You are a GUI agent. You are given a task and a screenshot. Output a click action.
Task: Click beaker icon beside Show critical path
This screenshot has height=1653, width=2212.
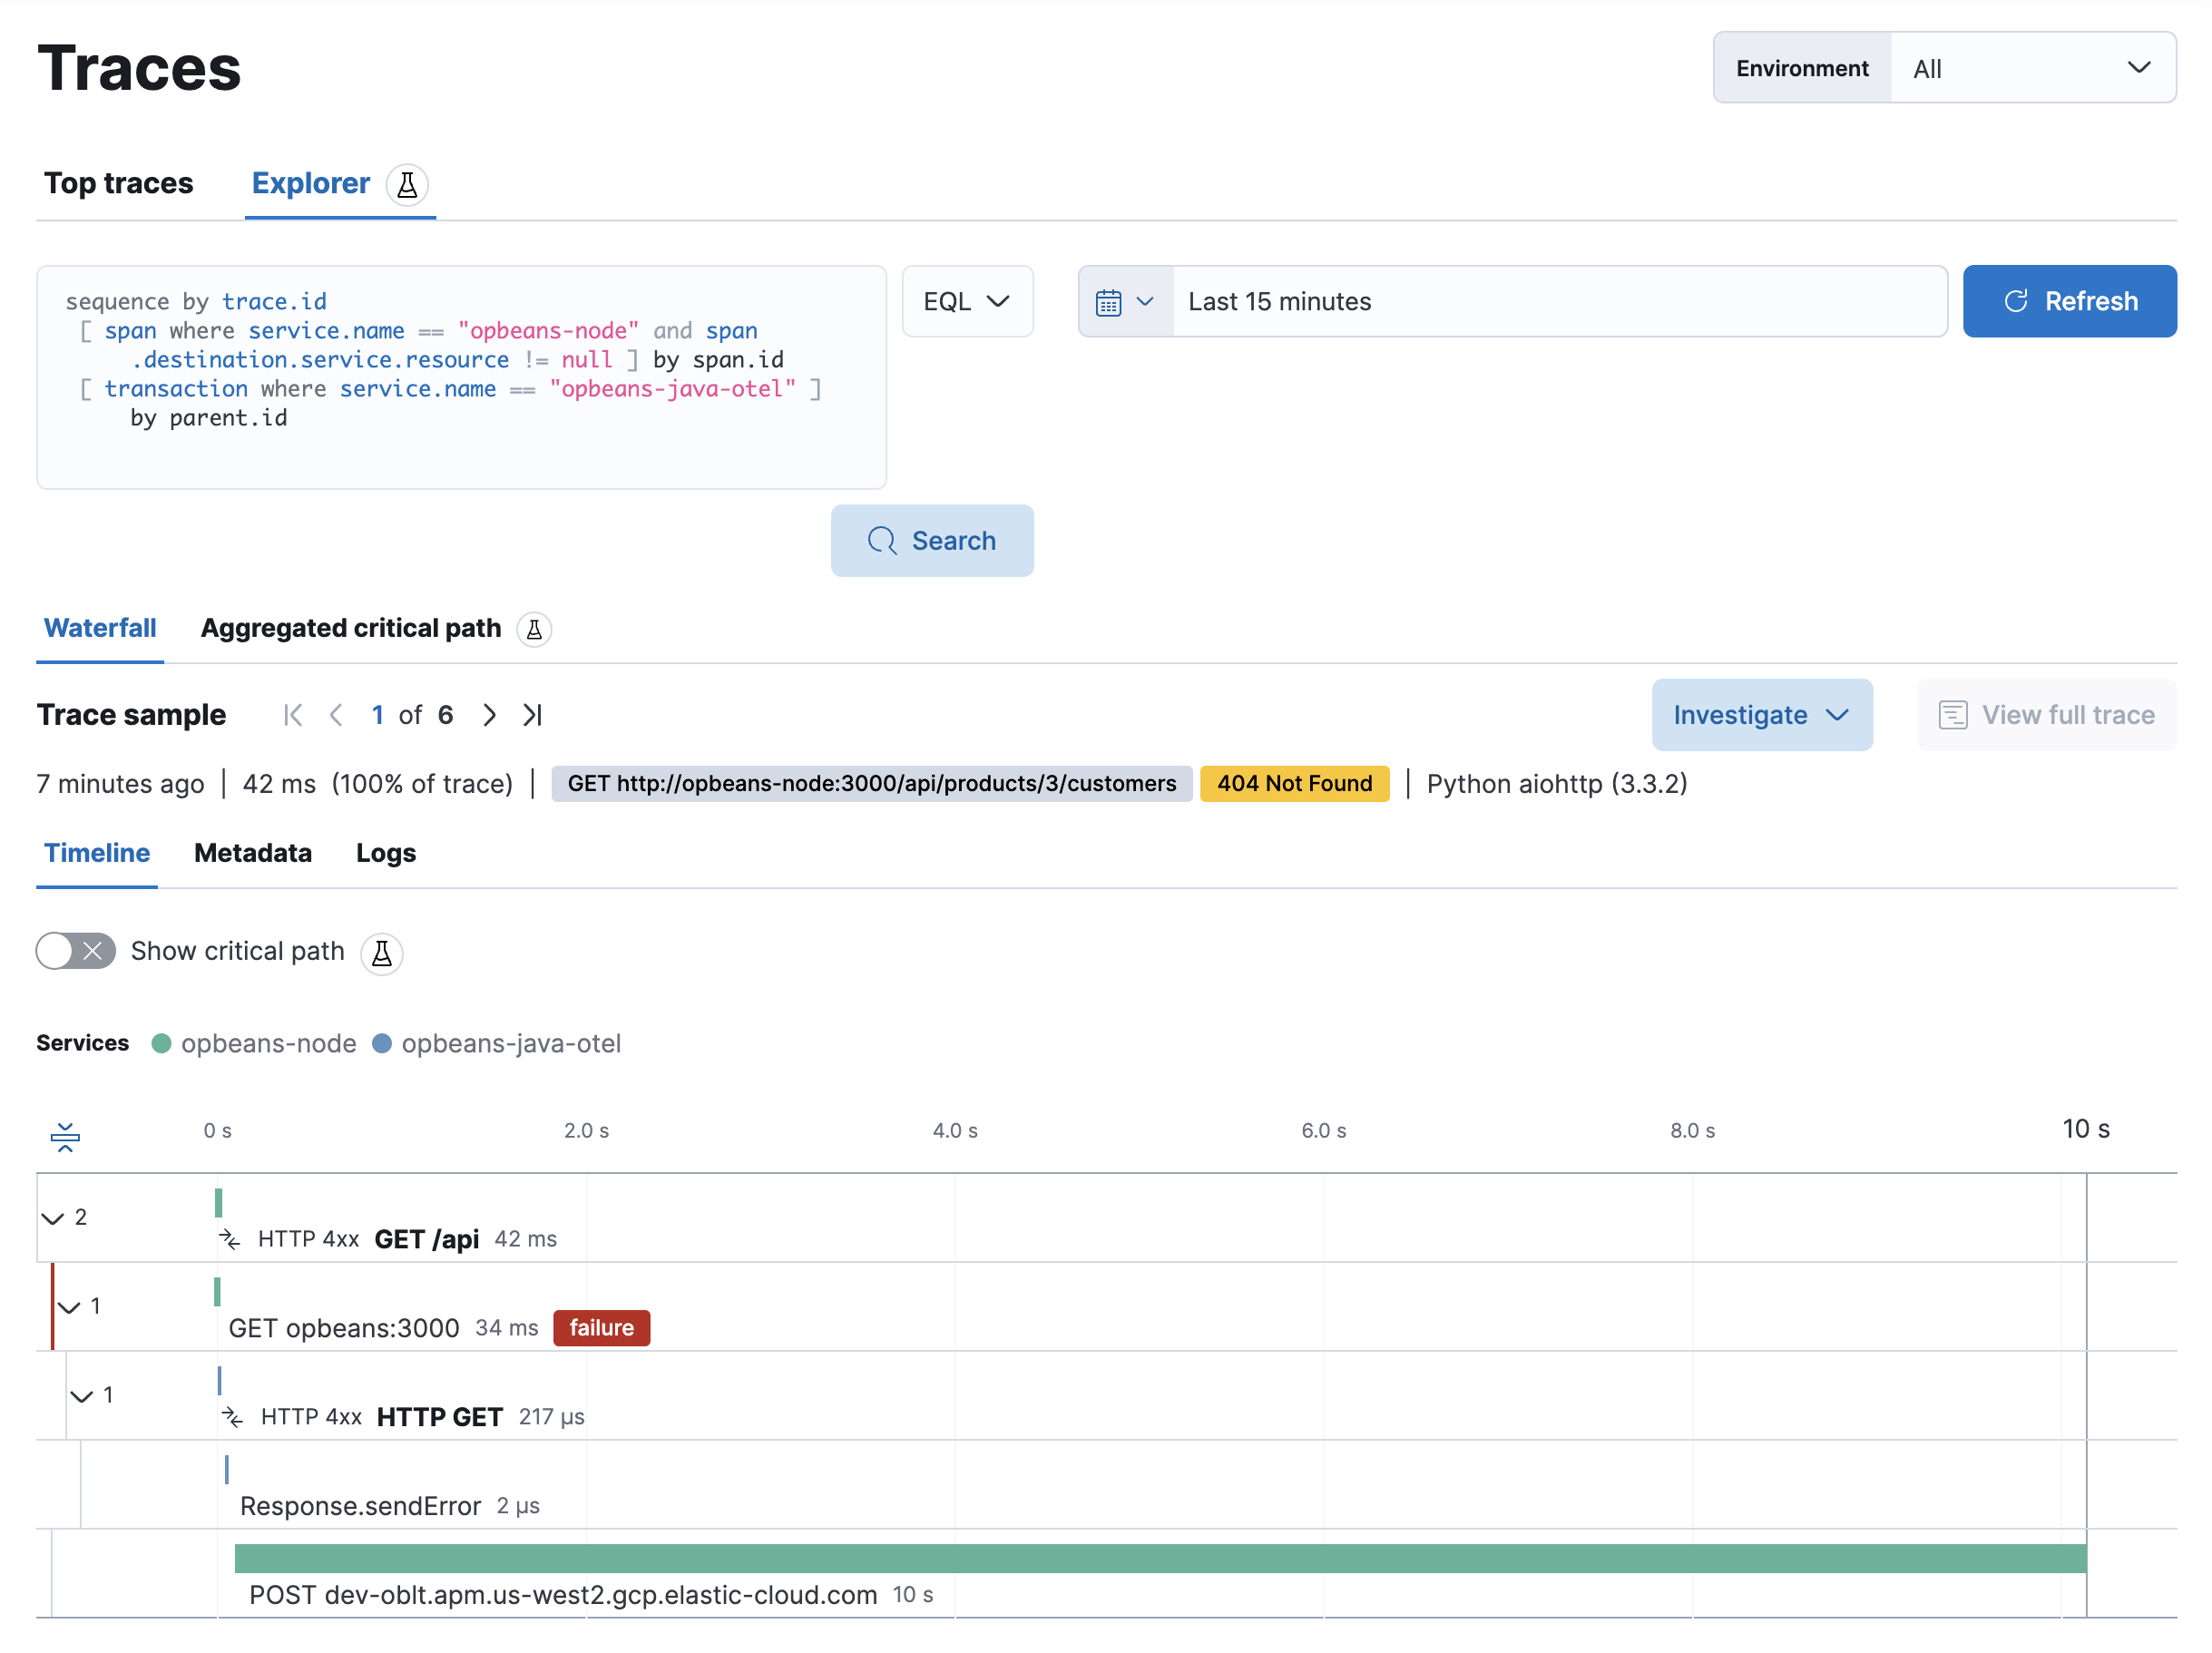[x=382, y=953]
